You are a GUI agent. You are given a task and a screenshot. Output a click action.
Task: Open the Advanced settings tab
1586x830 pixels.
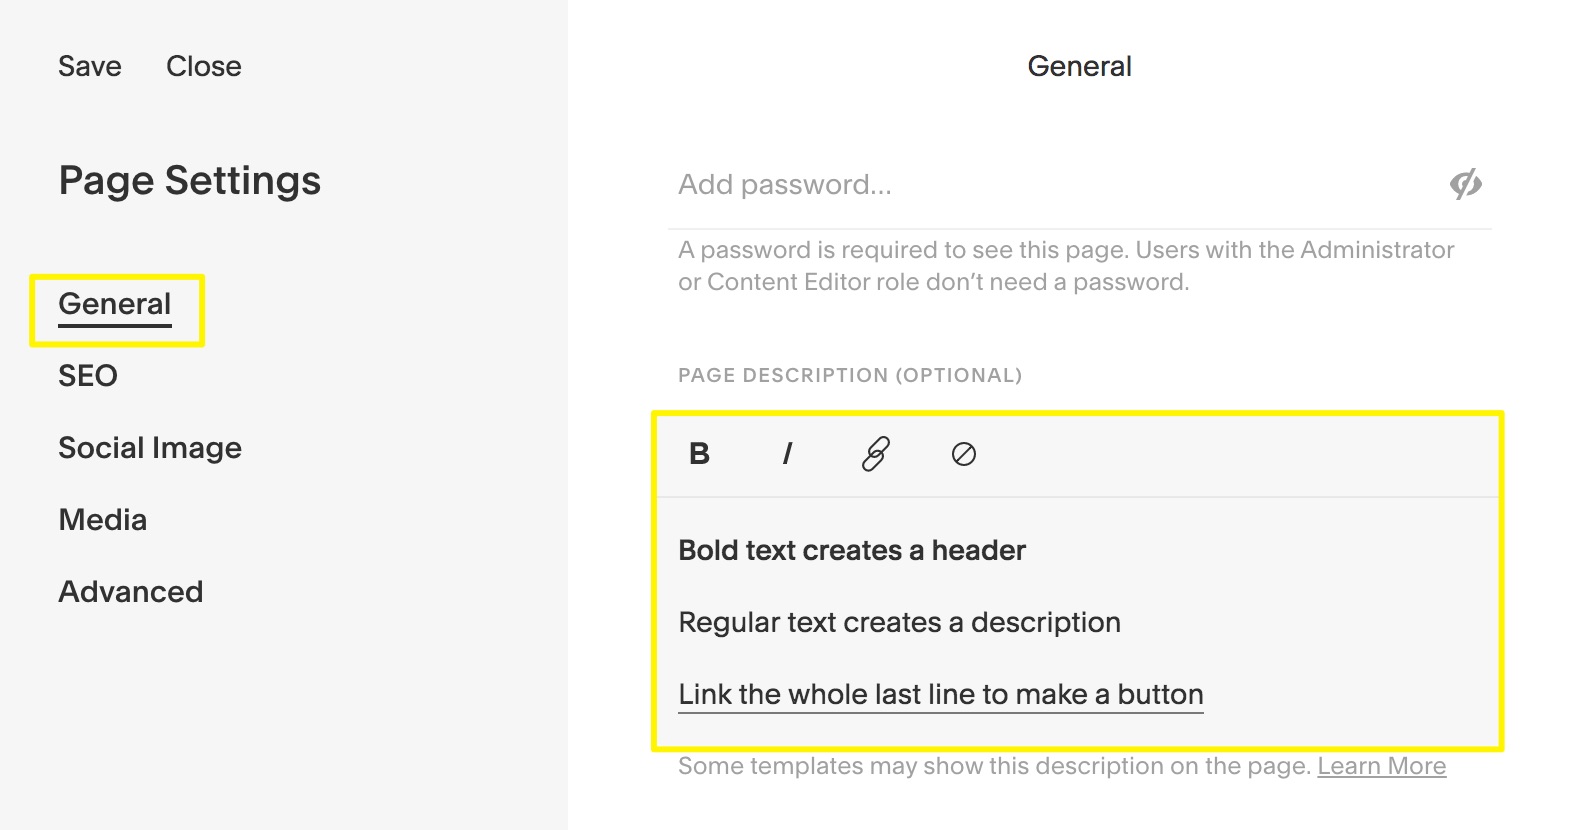tap(131, 592)
